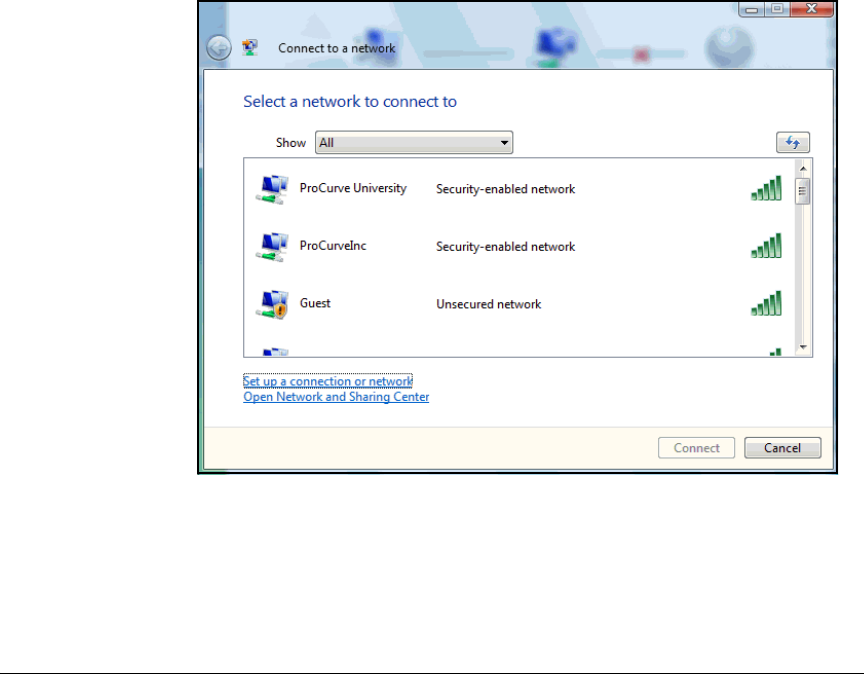864x674 pixels.
Task: Click signal strength bars for Guest
Action: (x=766, y=303)
